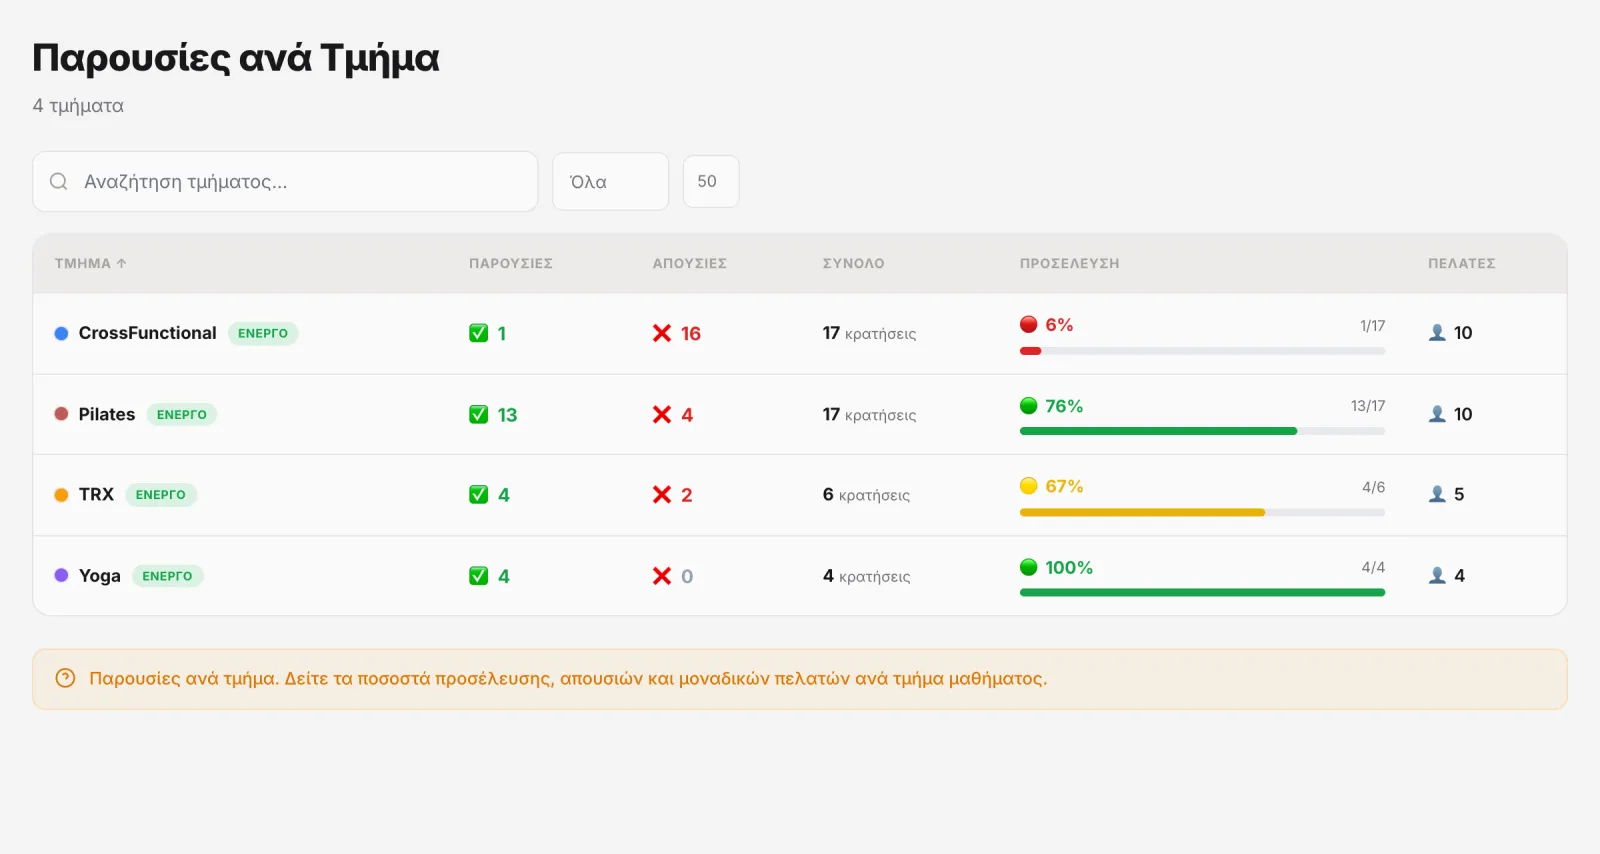This screenshot has height=854, width=1600.
Task: Click the yellow status circle beside 67%
Action: click(x=1029, y=486)
